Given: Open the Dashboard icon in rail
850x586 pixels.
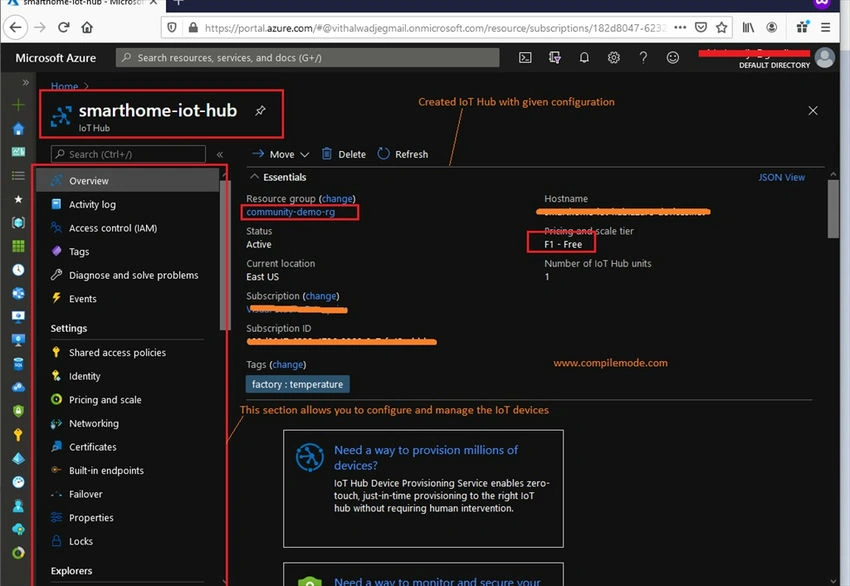Looking at the screenshot, I should point(18,152).
